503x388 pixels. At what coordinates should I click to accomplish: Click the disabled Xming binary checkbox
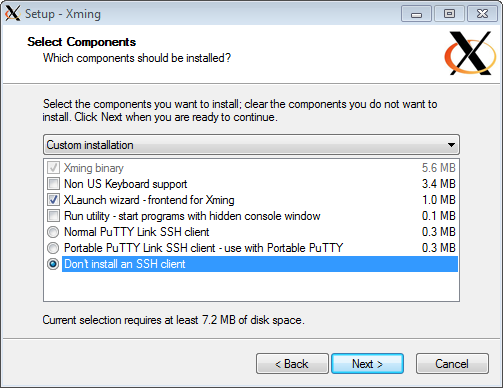(x=53, y=168)
